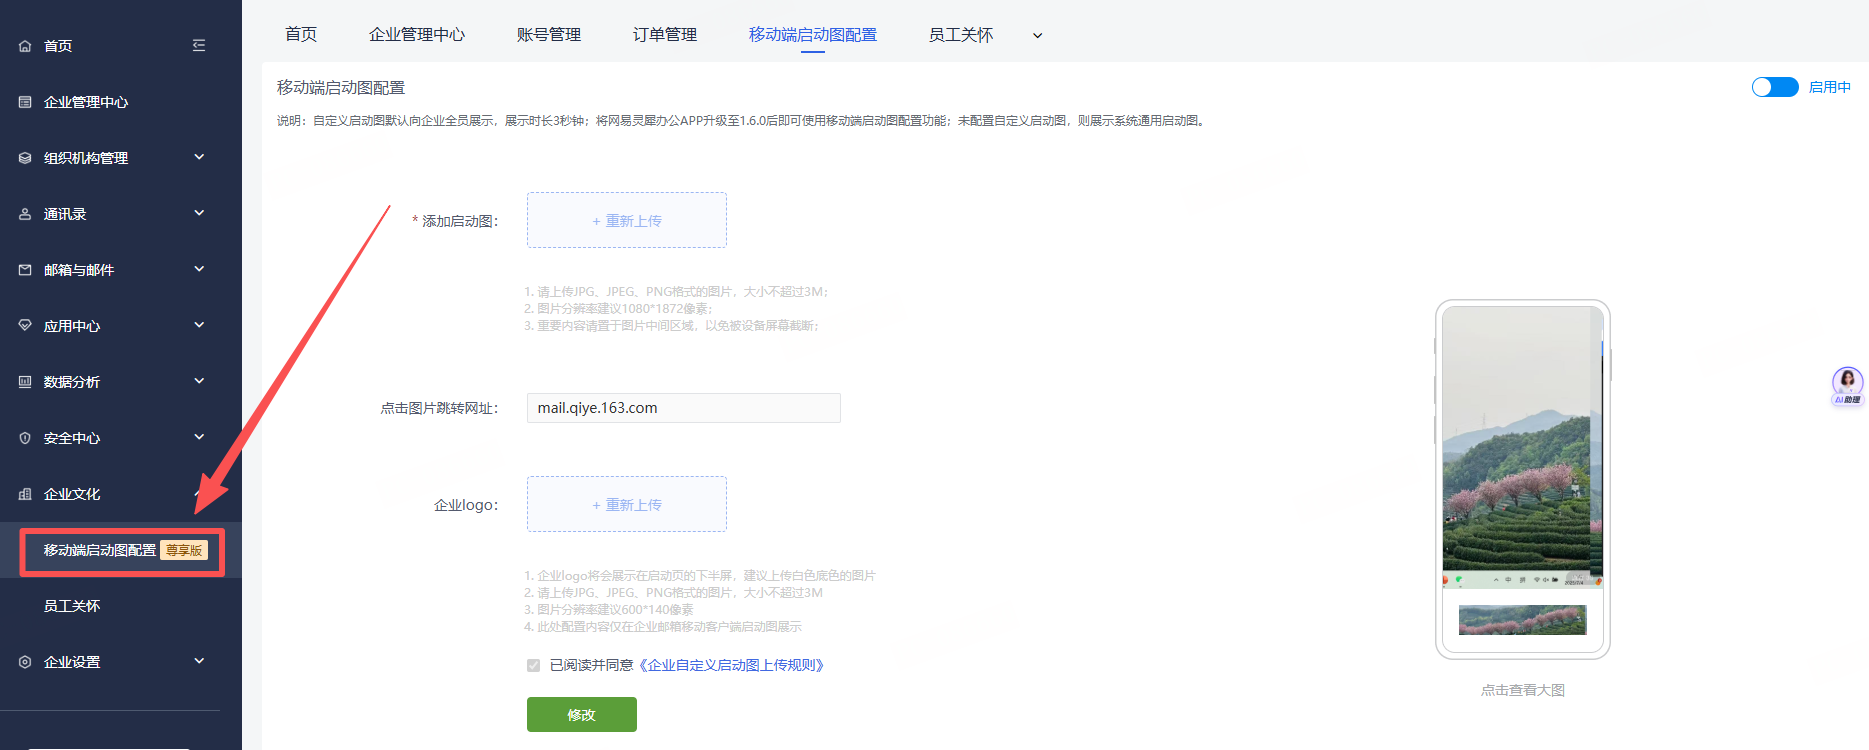
Task: Click the 数据分析 chart icon
Action: click(25, 382)
